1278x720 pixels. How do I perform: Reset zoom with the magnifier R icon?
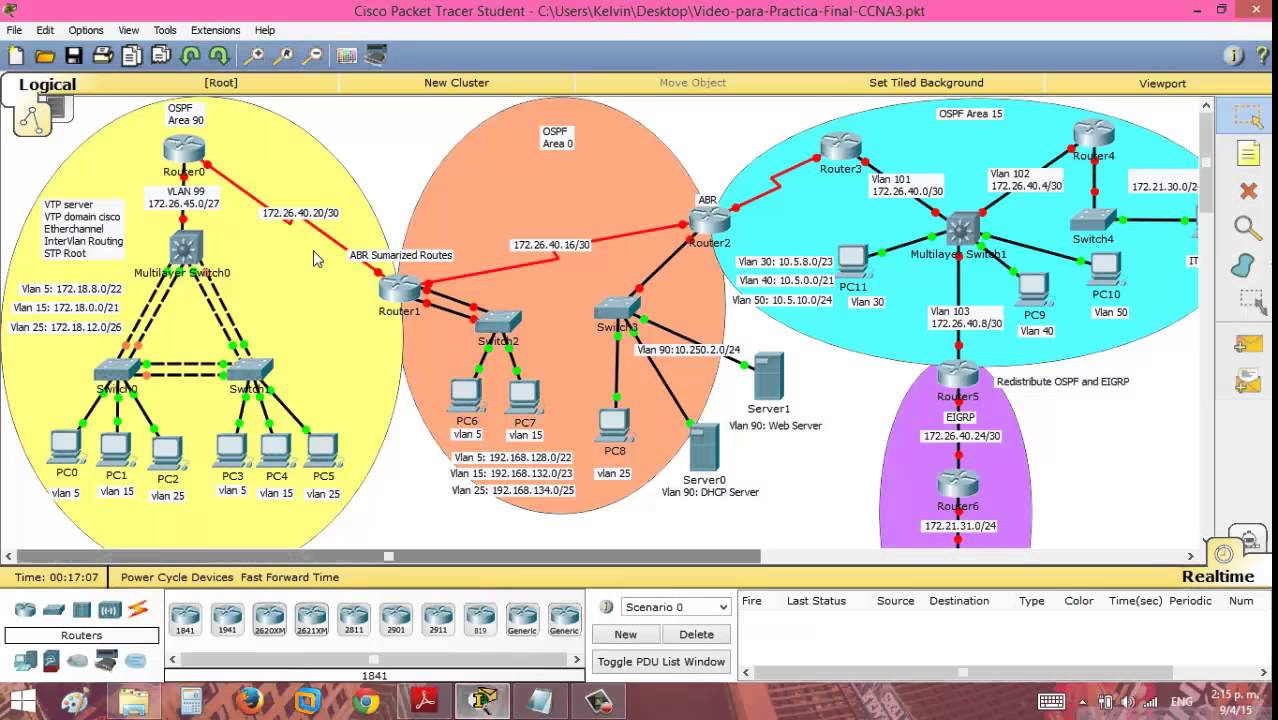[x=283, y=56]
